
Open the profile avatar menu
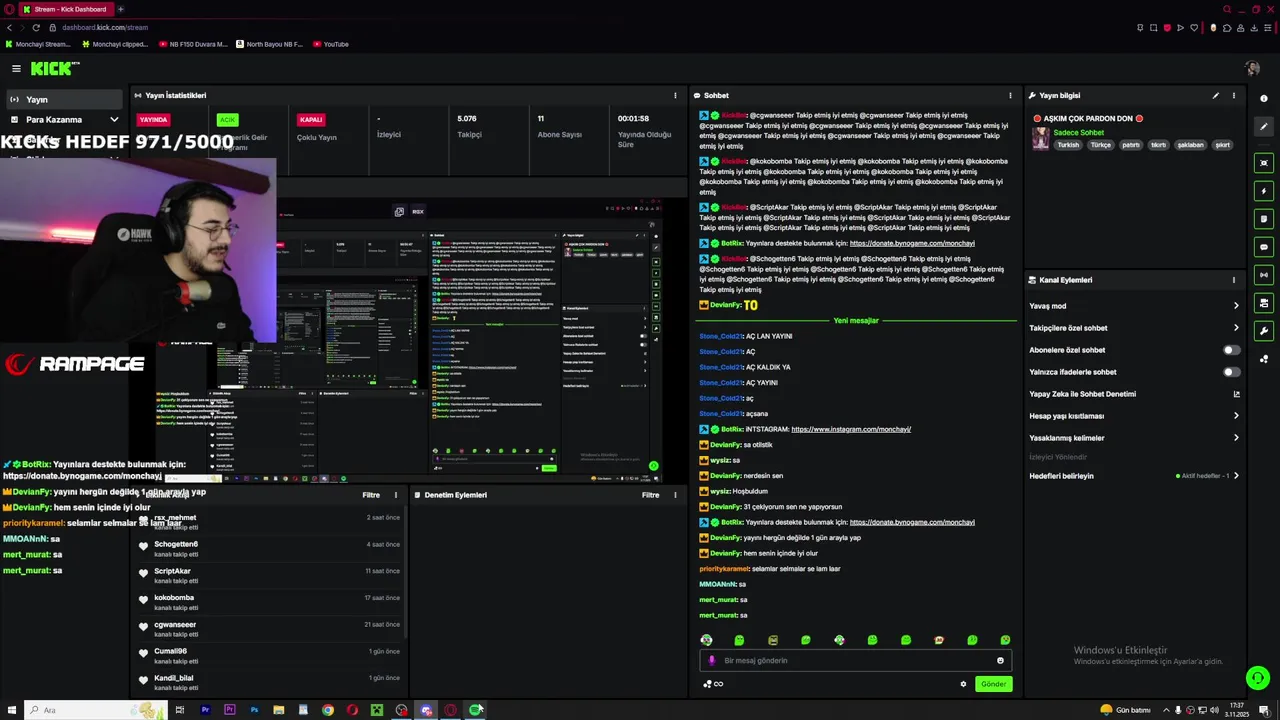click(1252, 68)
